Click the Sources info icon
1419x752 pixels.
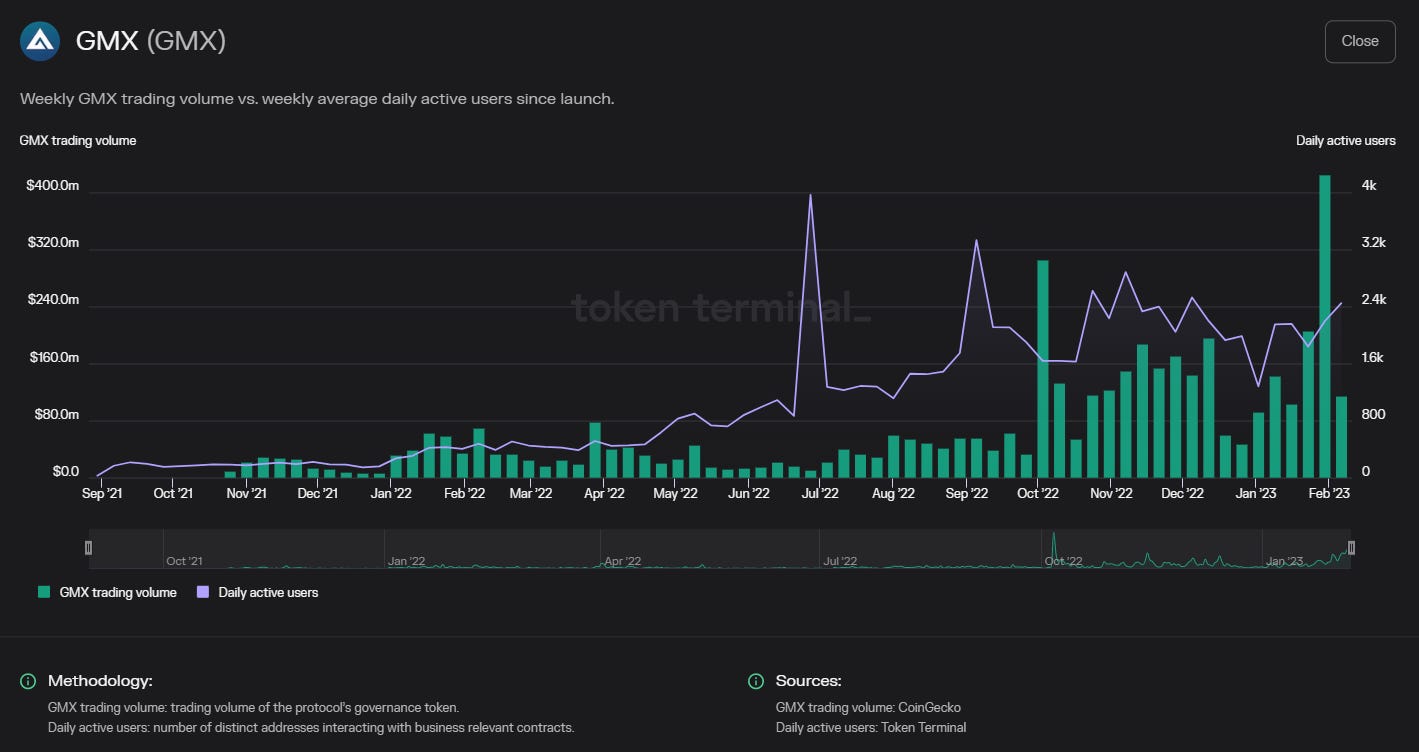click(756, 681)
